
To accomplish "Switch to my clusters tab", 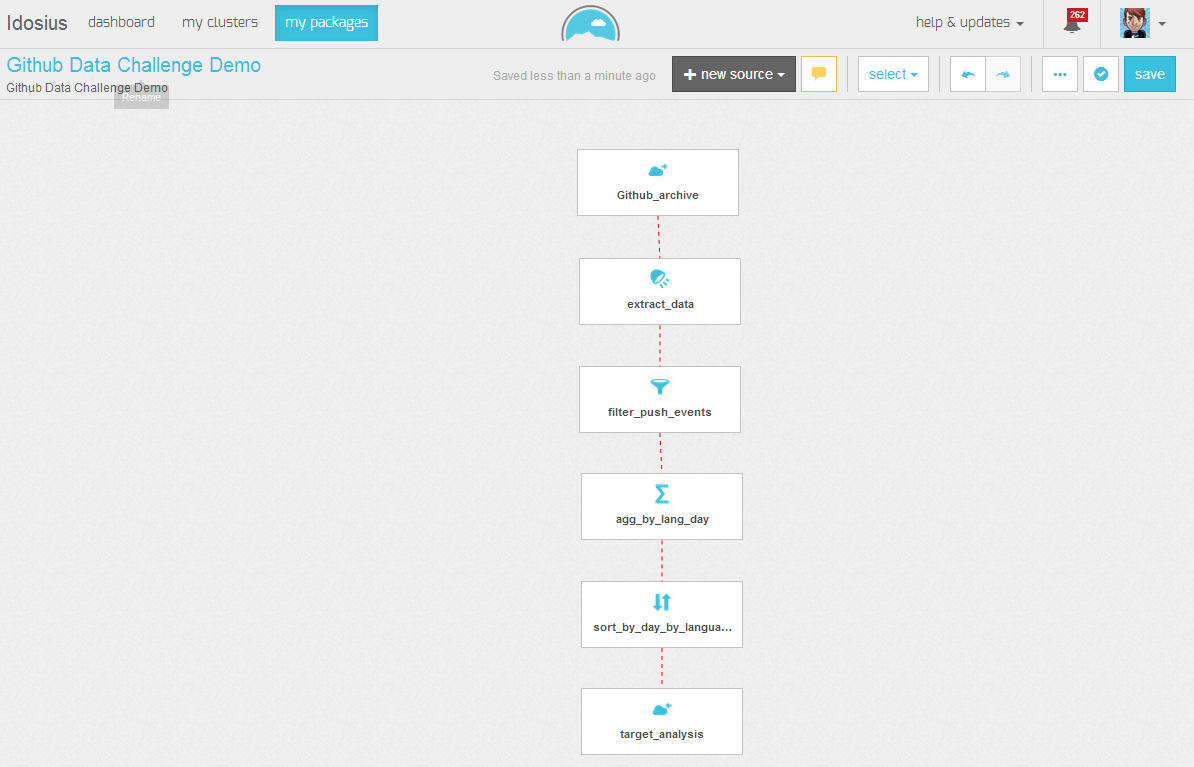I will 219,22.
